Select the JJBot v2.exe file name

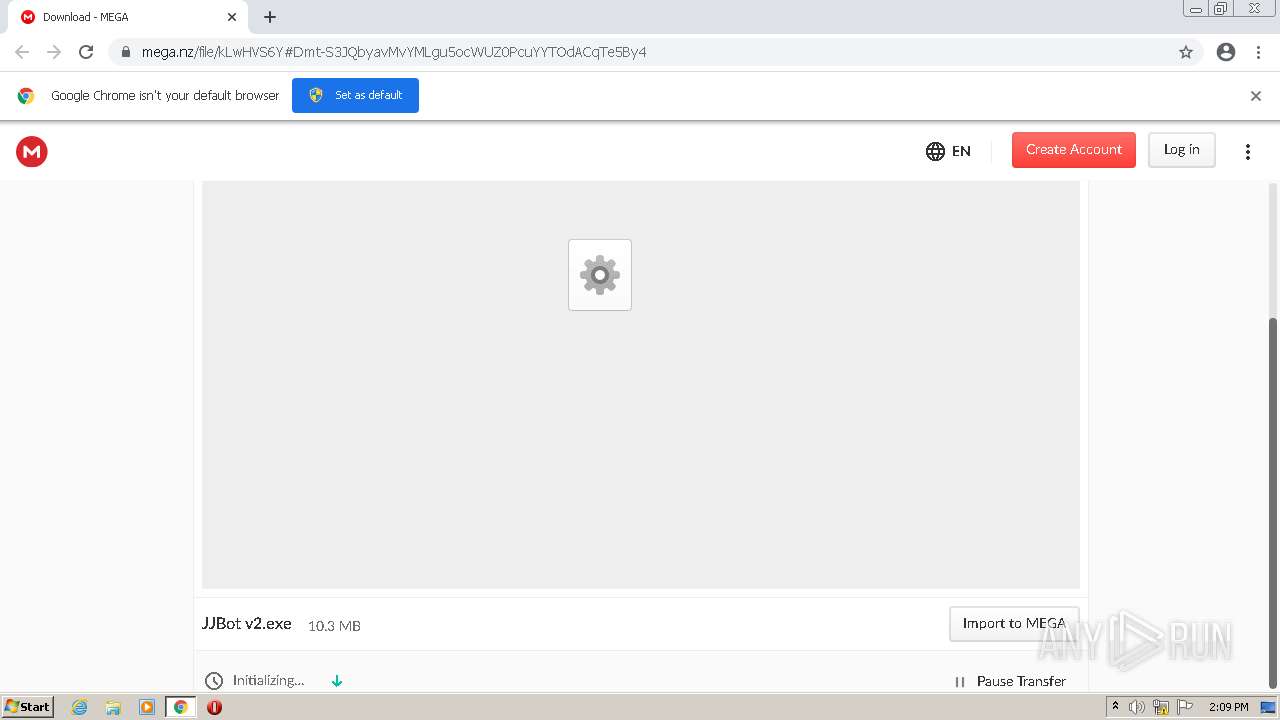[247, 623]
